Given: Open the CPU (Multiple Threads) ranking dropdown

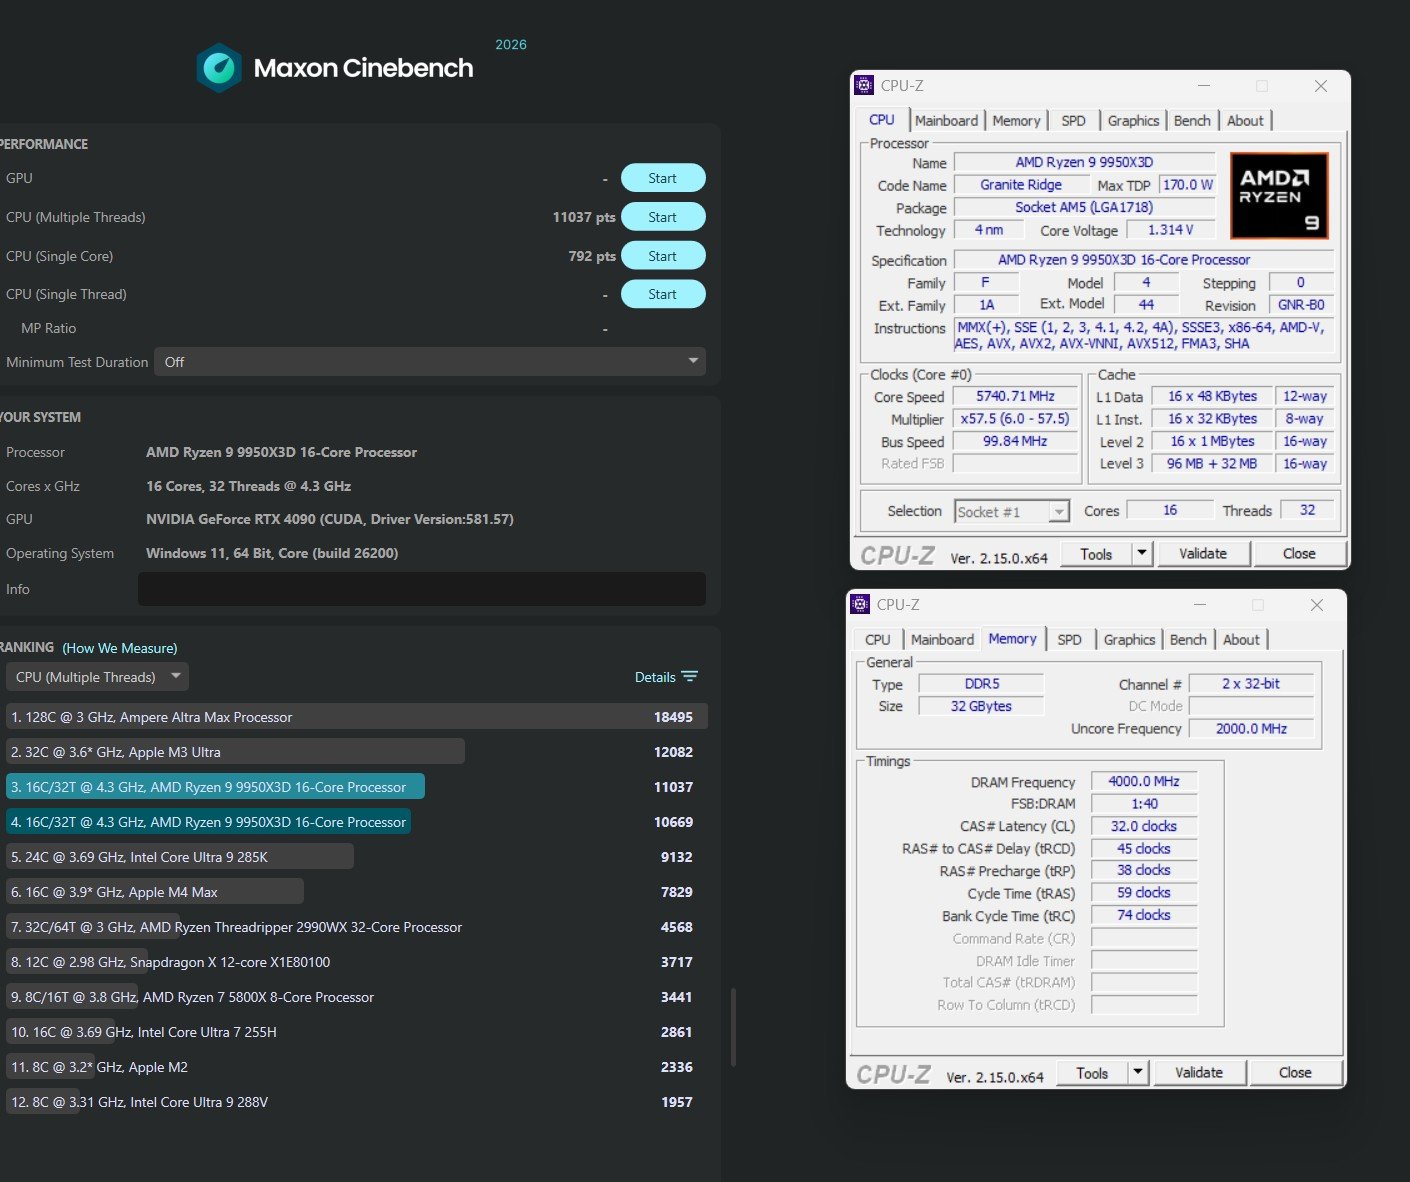Looking at the screenshot, I should click(97, 677).
